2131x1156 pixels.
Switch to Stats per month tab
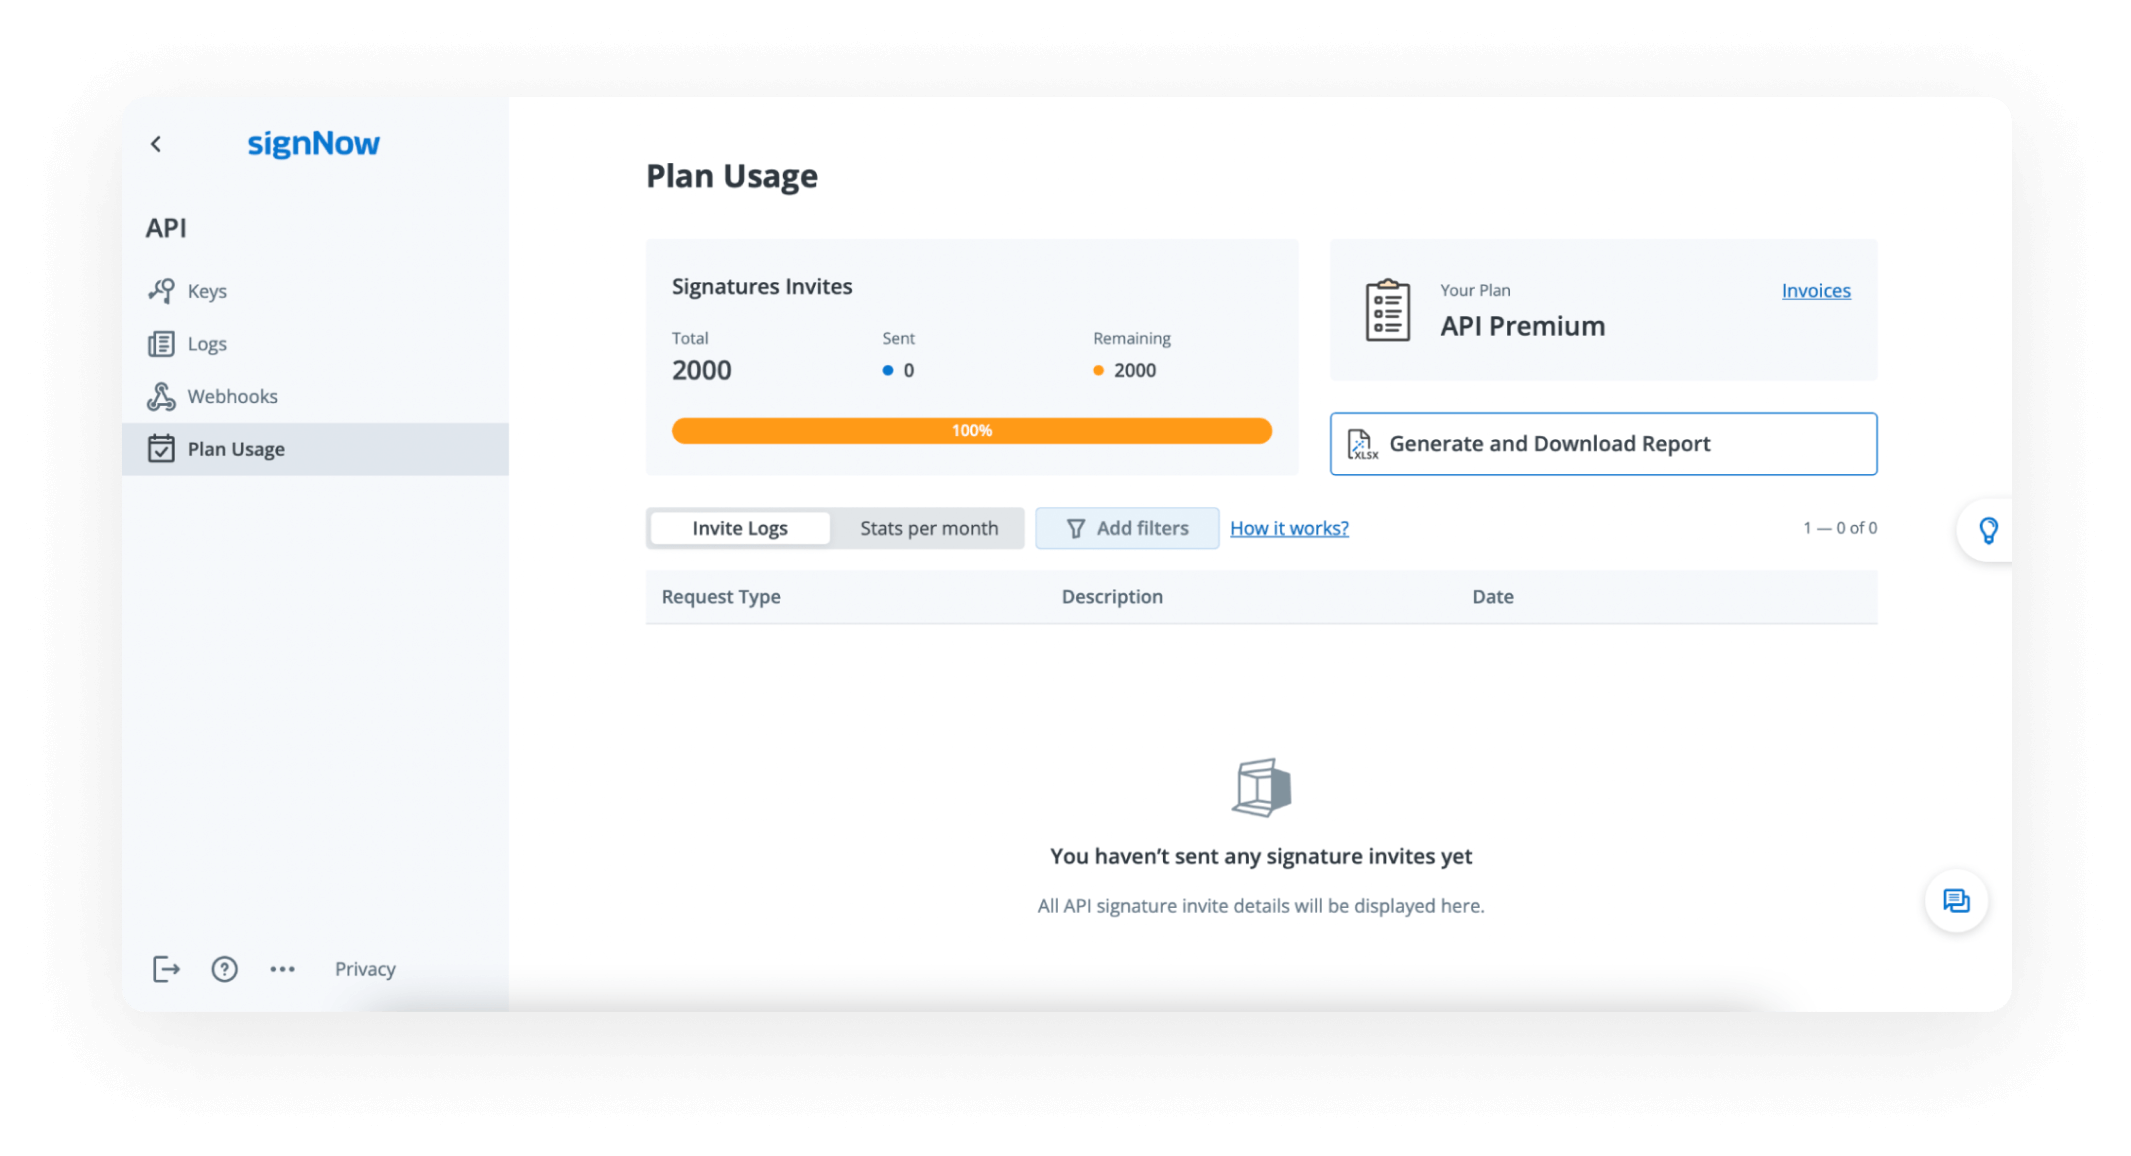(928, 528)
